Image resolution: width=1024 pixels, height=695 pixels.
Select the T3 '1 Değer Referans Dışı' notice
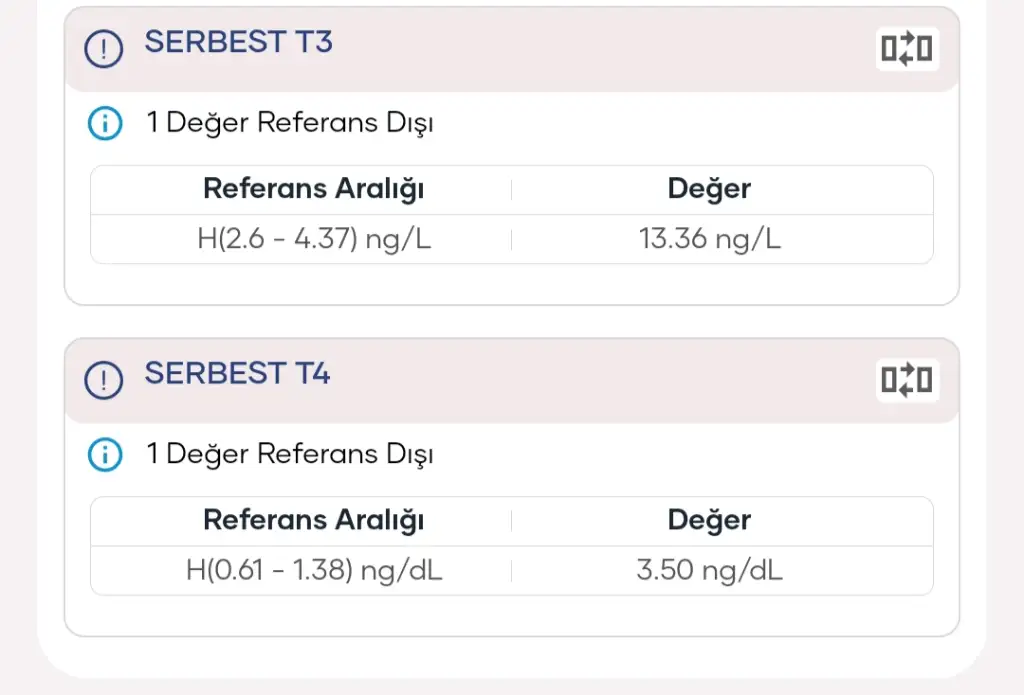290,124
